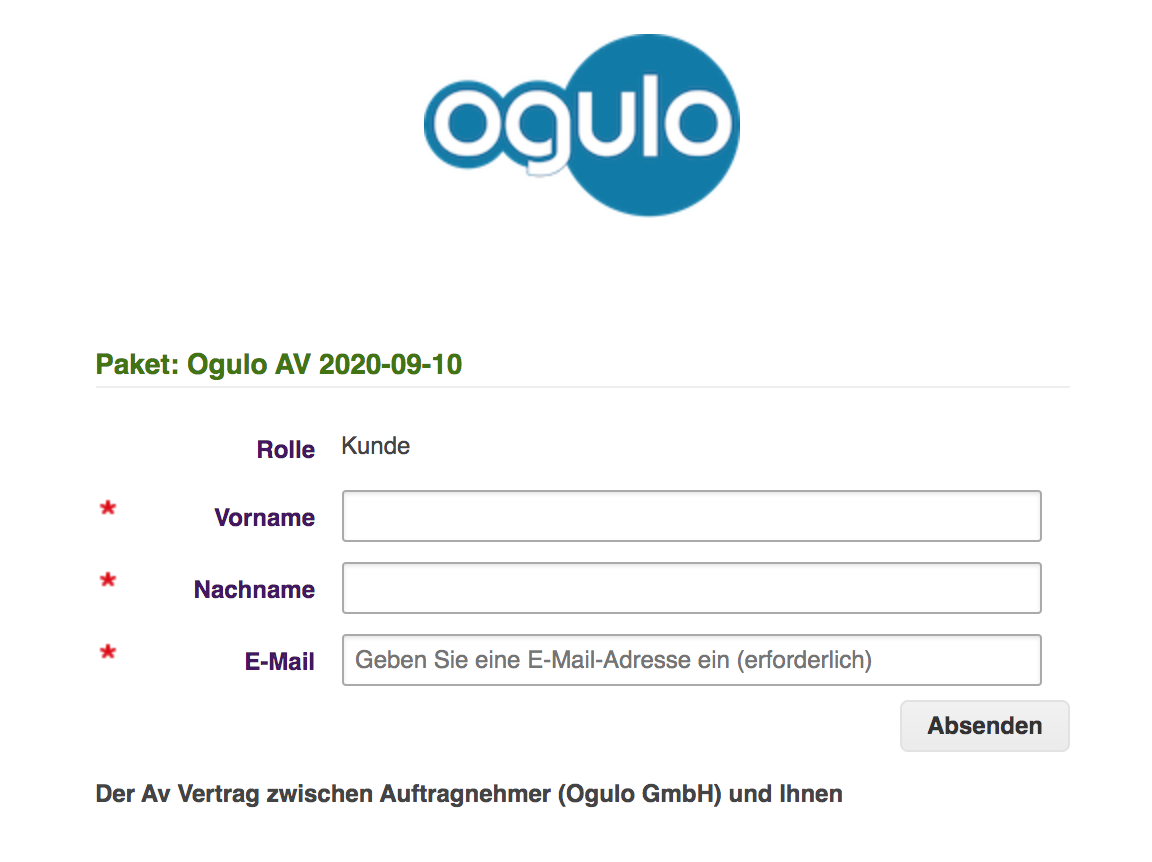Focus the Nachname text field
The height and width of the screenshot is (862, 1152).
tap(691, 588)
